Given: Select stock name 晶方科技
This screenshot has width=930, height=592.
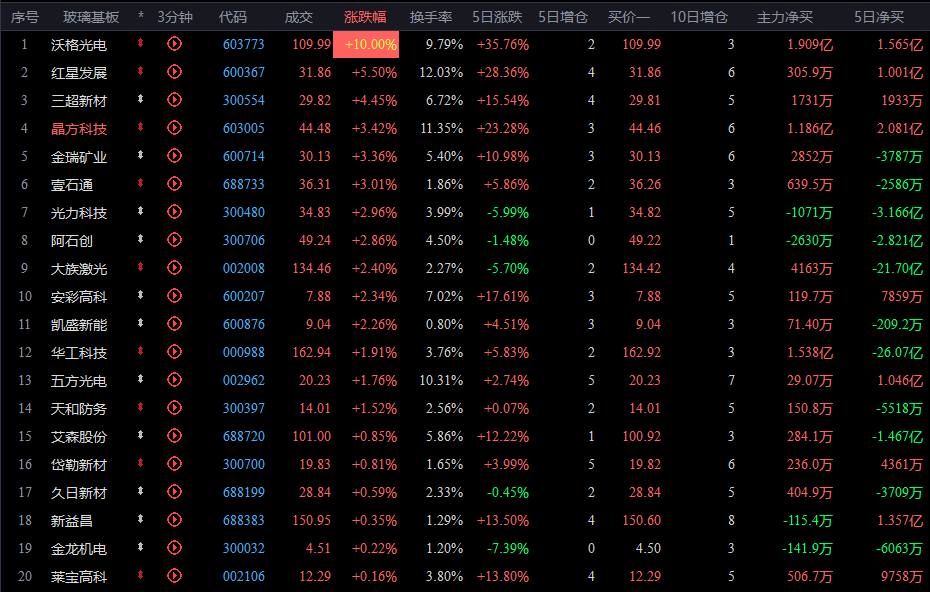Looking at the screenshot, I should [79, 129].
